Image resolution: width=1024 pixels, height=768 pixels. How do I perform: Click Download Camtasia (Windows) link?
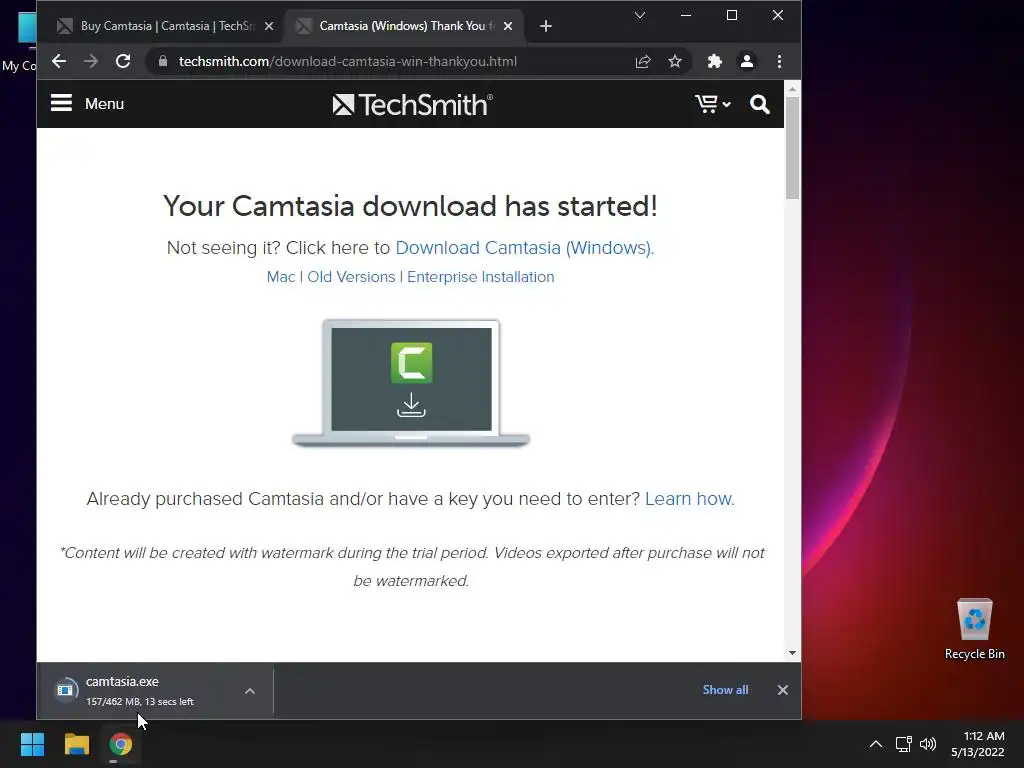(x=524, y=248)
